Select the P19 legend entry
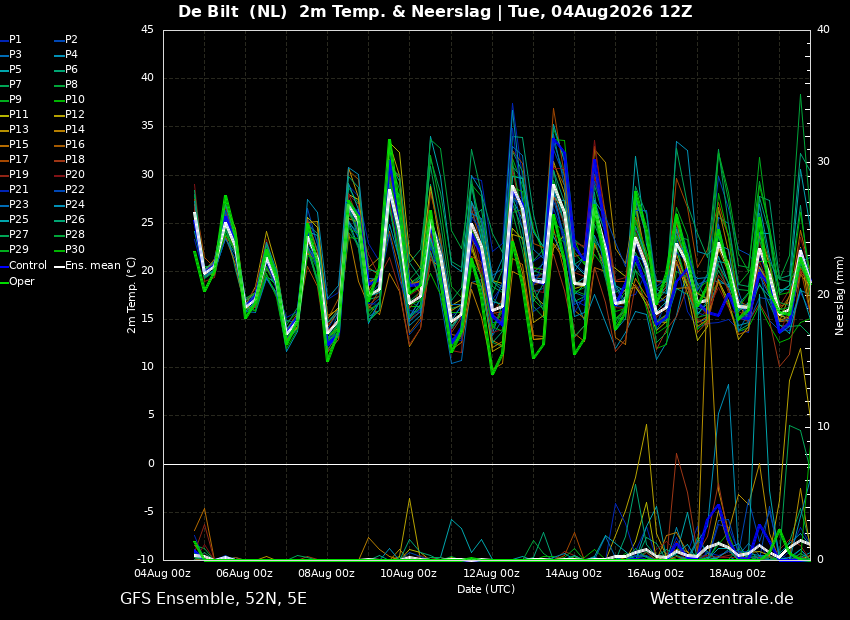Viewport: 850px width, 620px height. pos(15,175)
